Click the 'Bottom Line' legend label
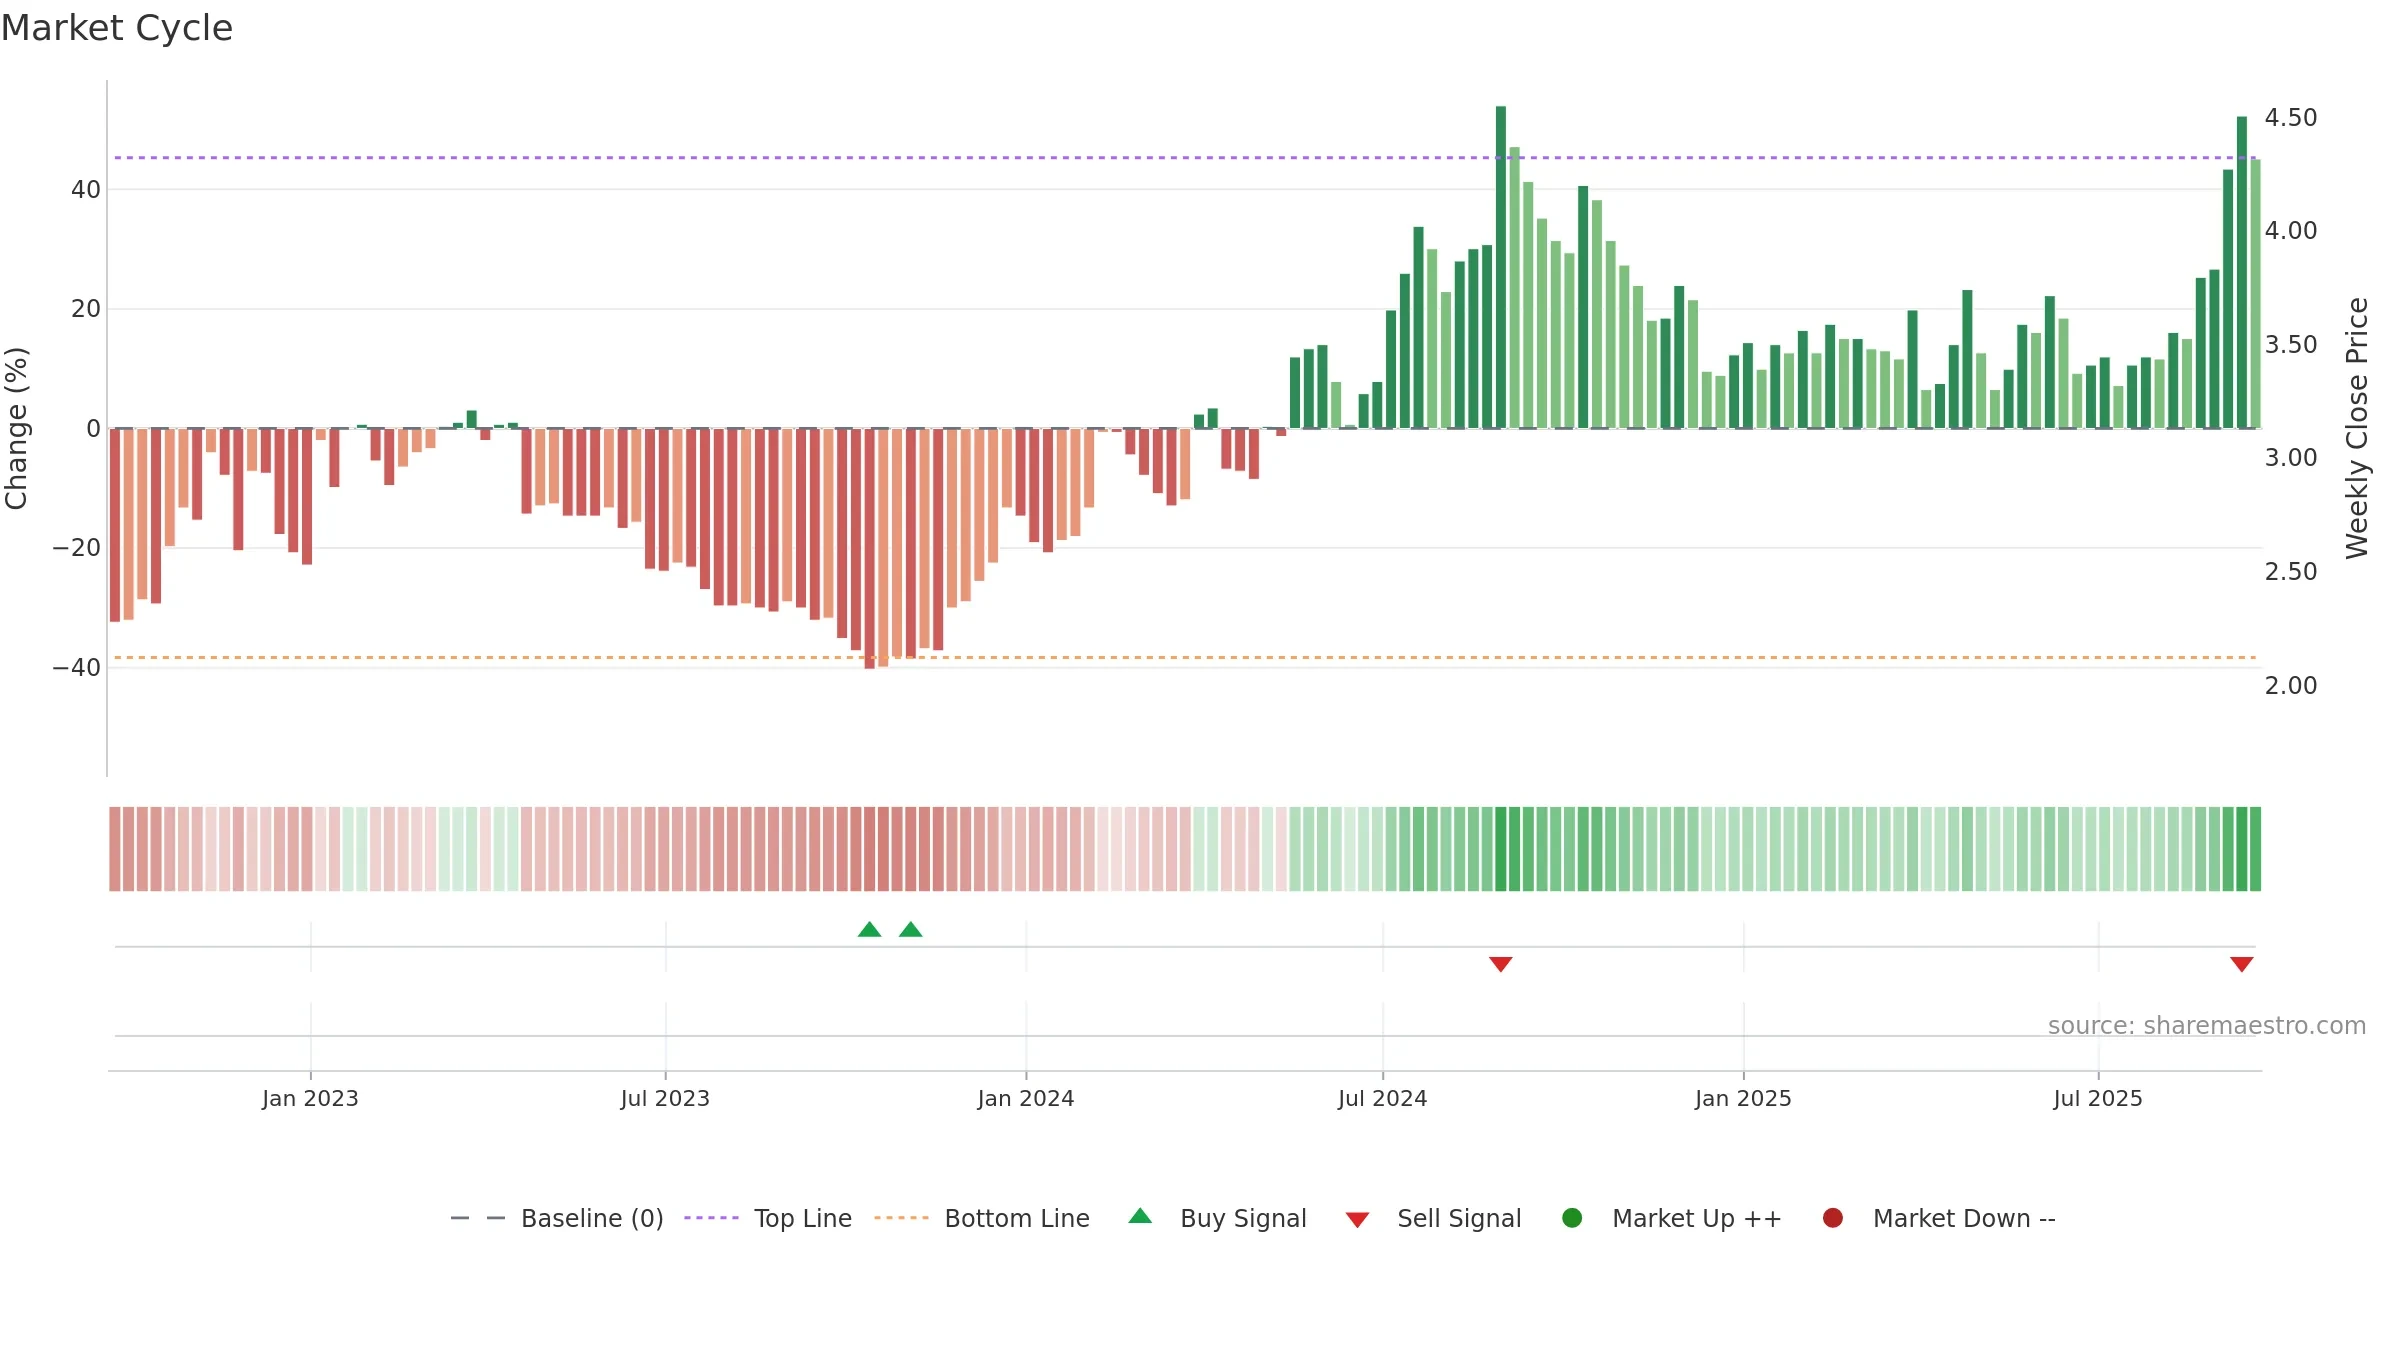 click(1017, 1219)
